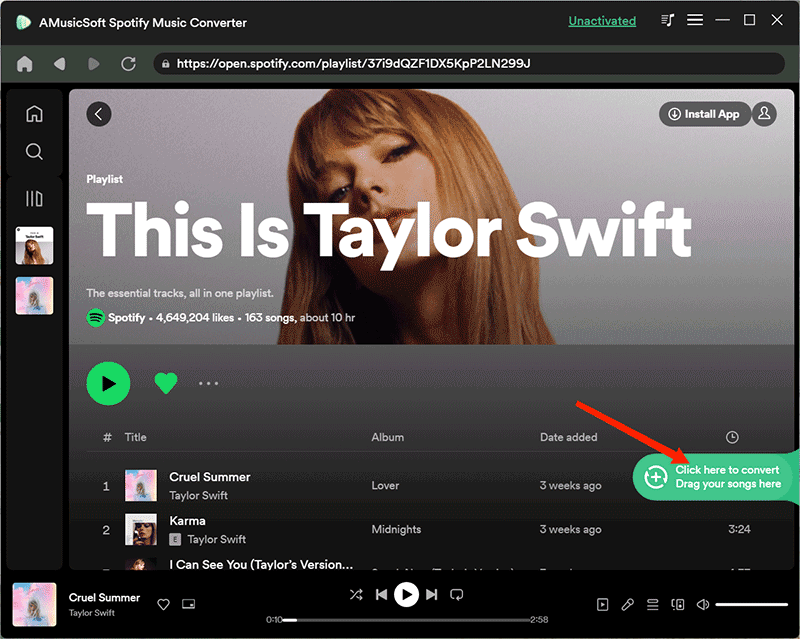Open lyrics microphone icon
This screenshot has width=800, height=639.
click(628, 605)
